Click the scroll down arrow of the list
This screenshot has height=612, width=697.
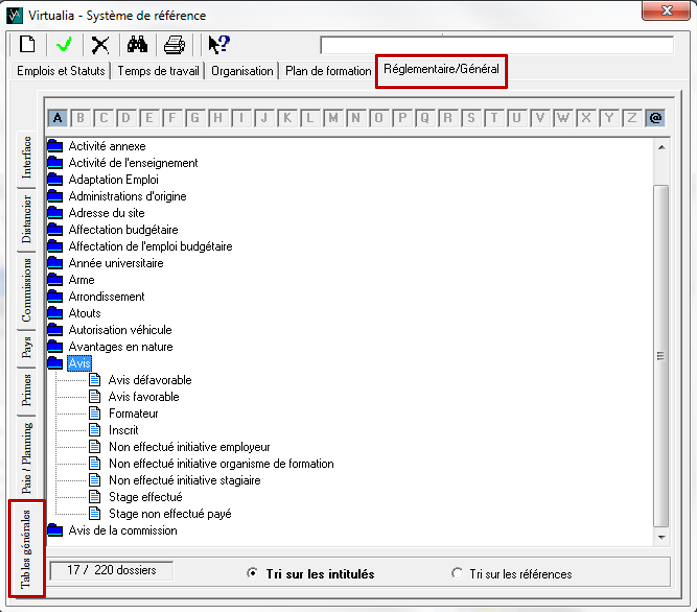660,537
